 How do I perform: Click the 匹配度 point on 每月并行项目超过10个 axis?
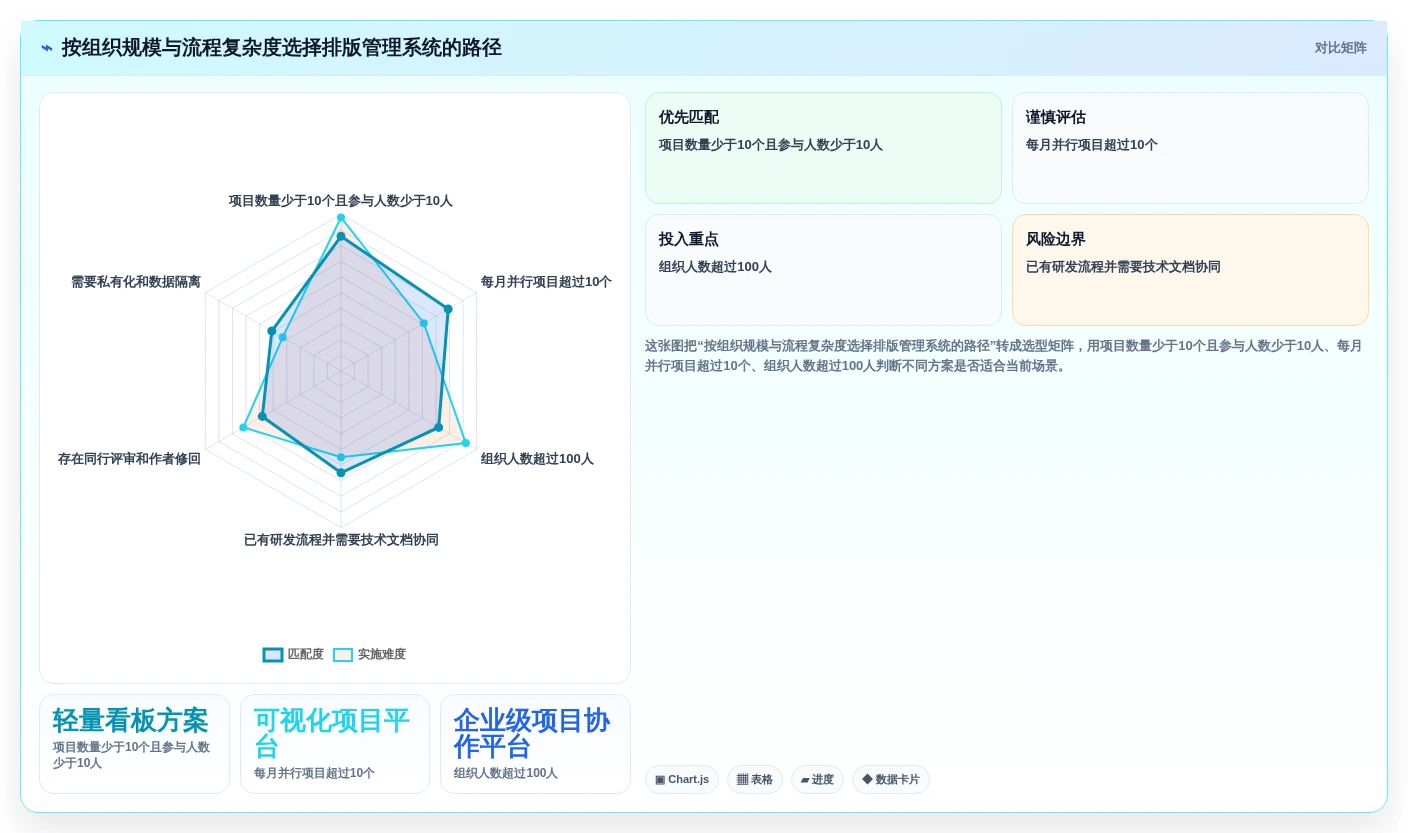pos(448,309)
